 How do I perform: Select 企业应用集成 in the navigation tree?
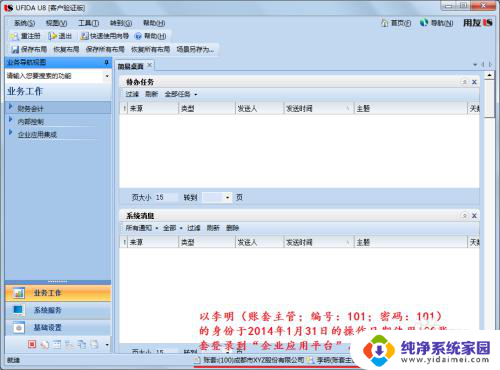37,134
